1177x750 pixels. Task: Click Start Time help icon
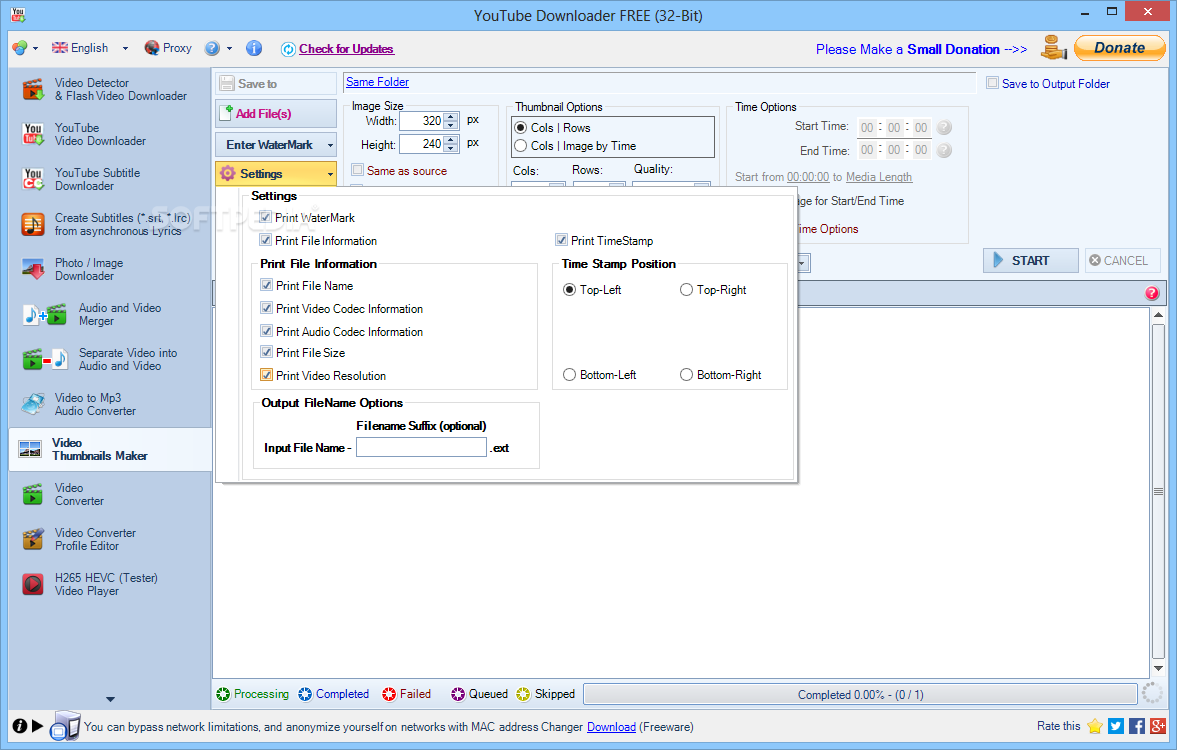pyautogui.click(x=944, y=128)
